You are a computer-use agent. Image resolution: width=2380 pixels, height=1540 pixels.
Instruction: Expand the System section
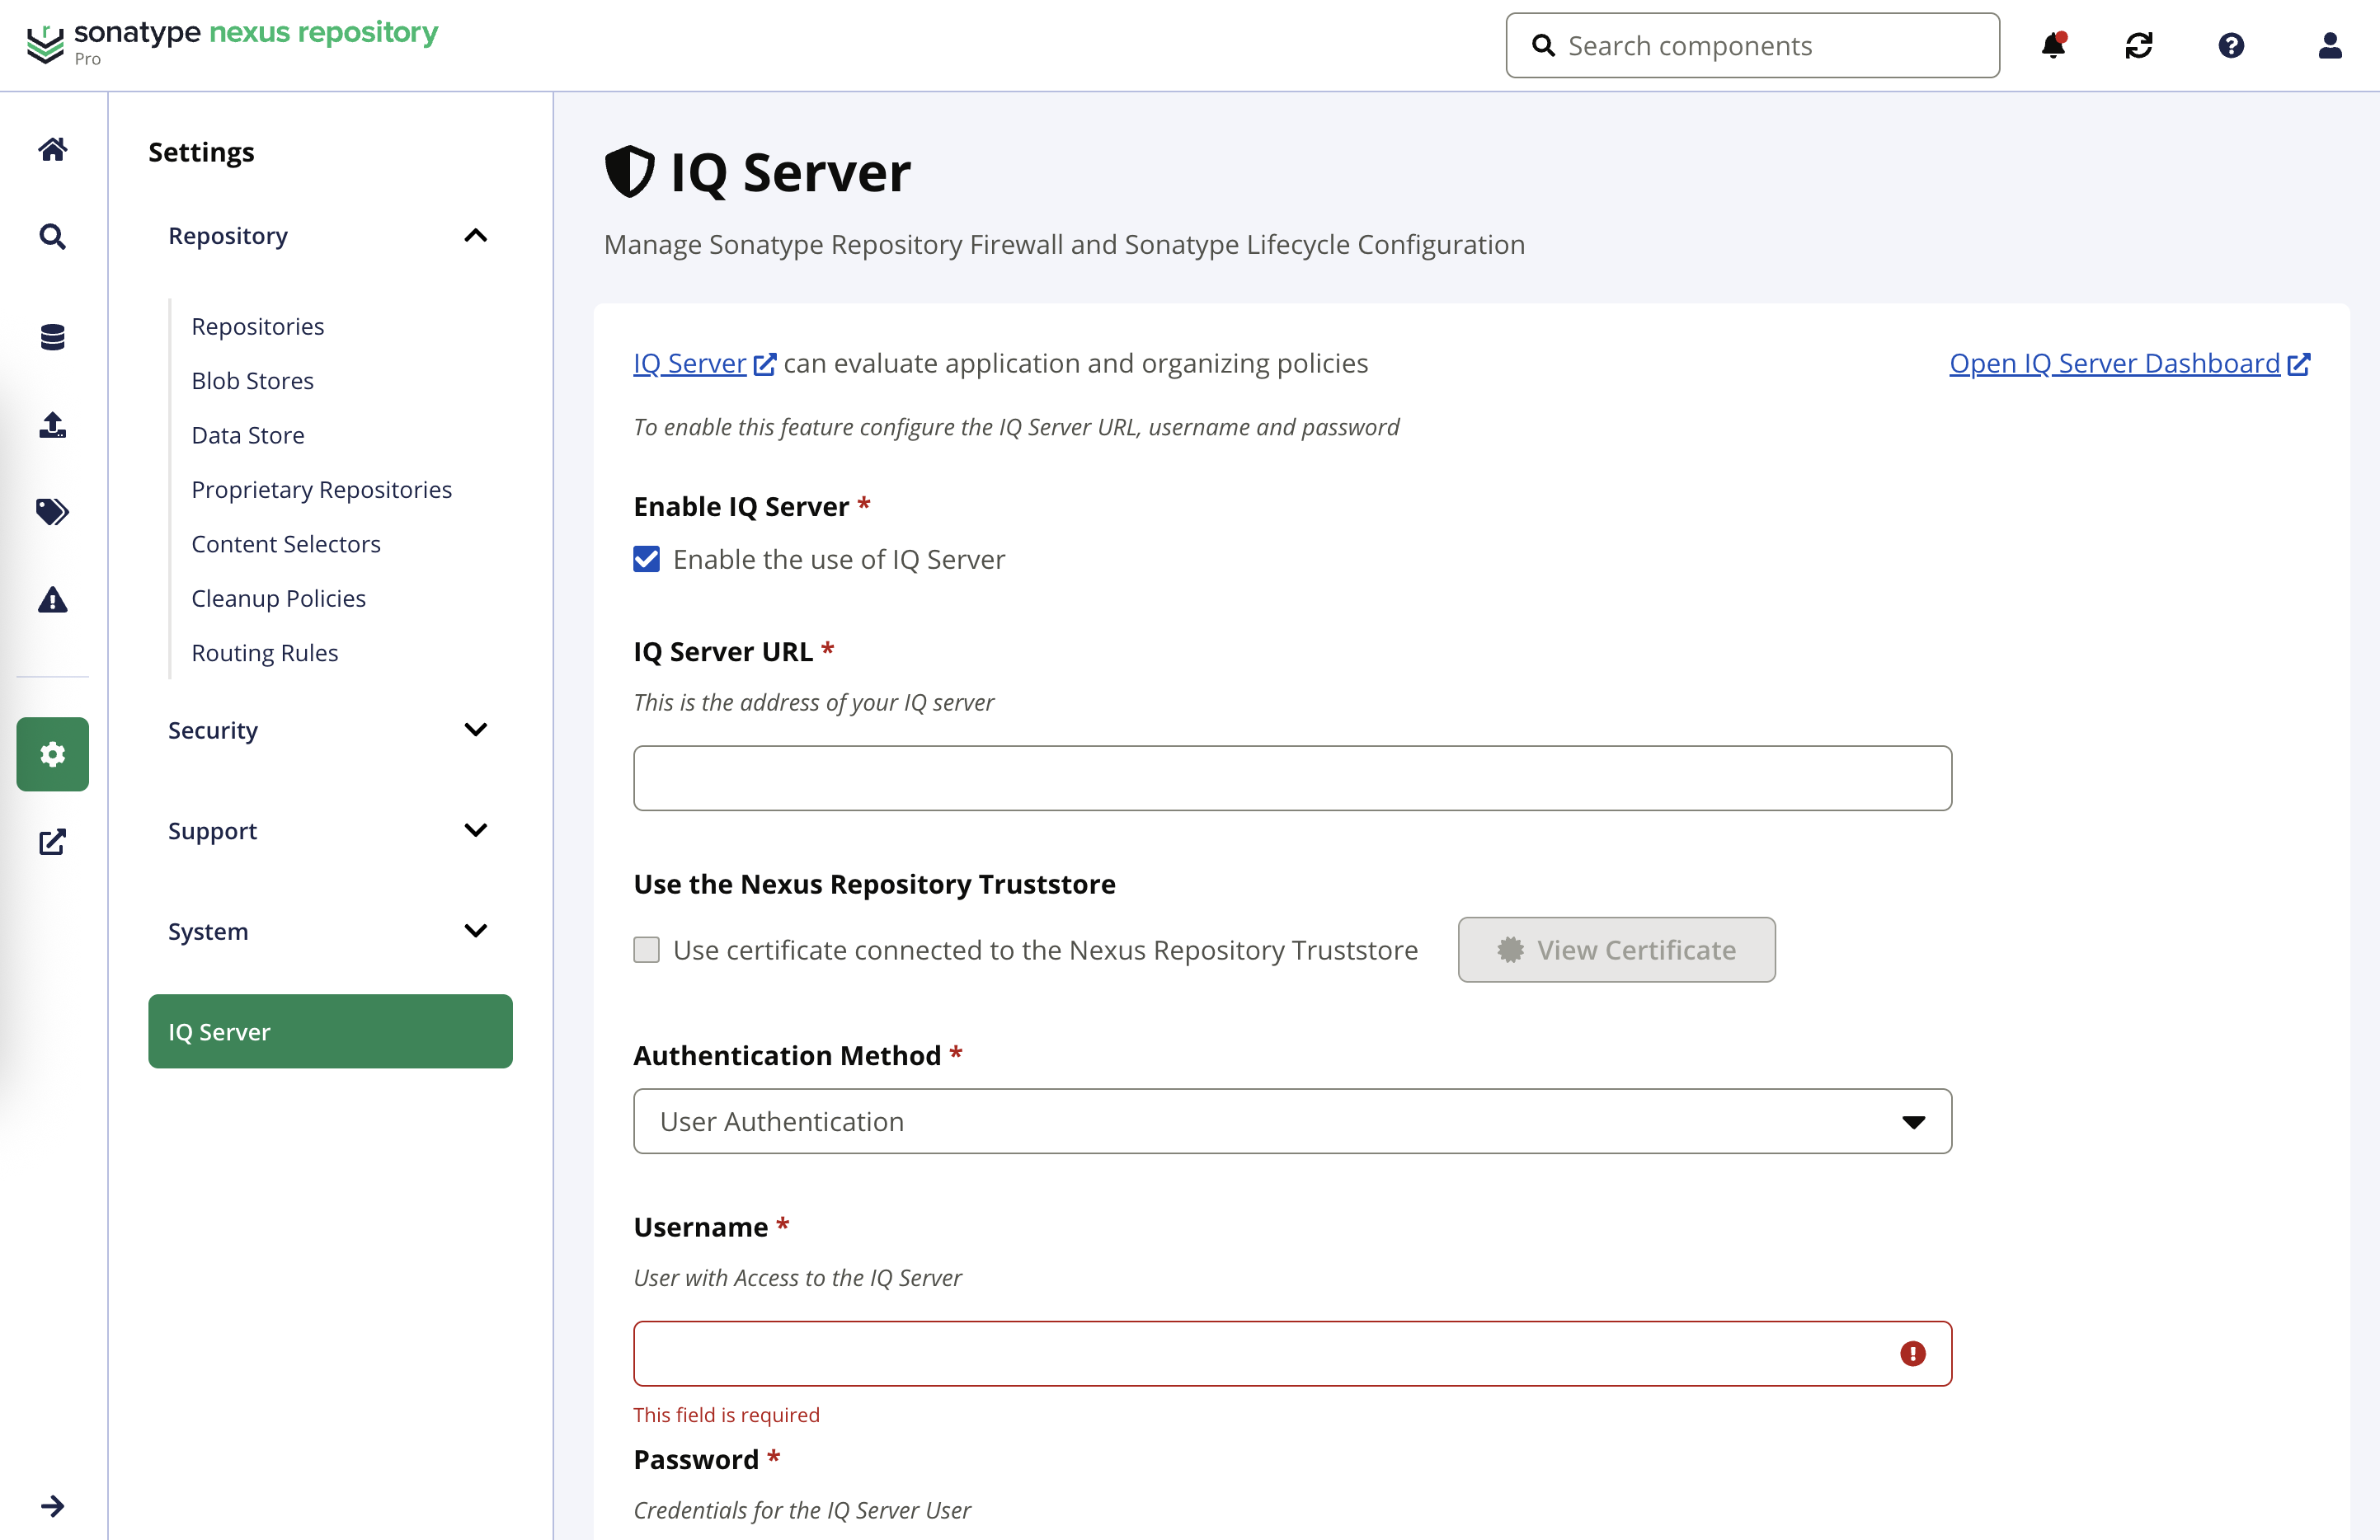[x=330, y=931]
